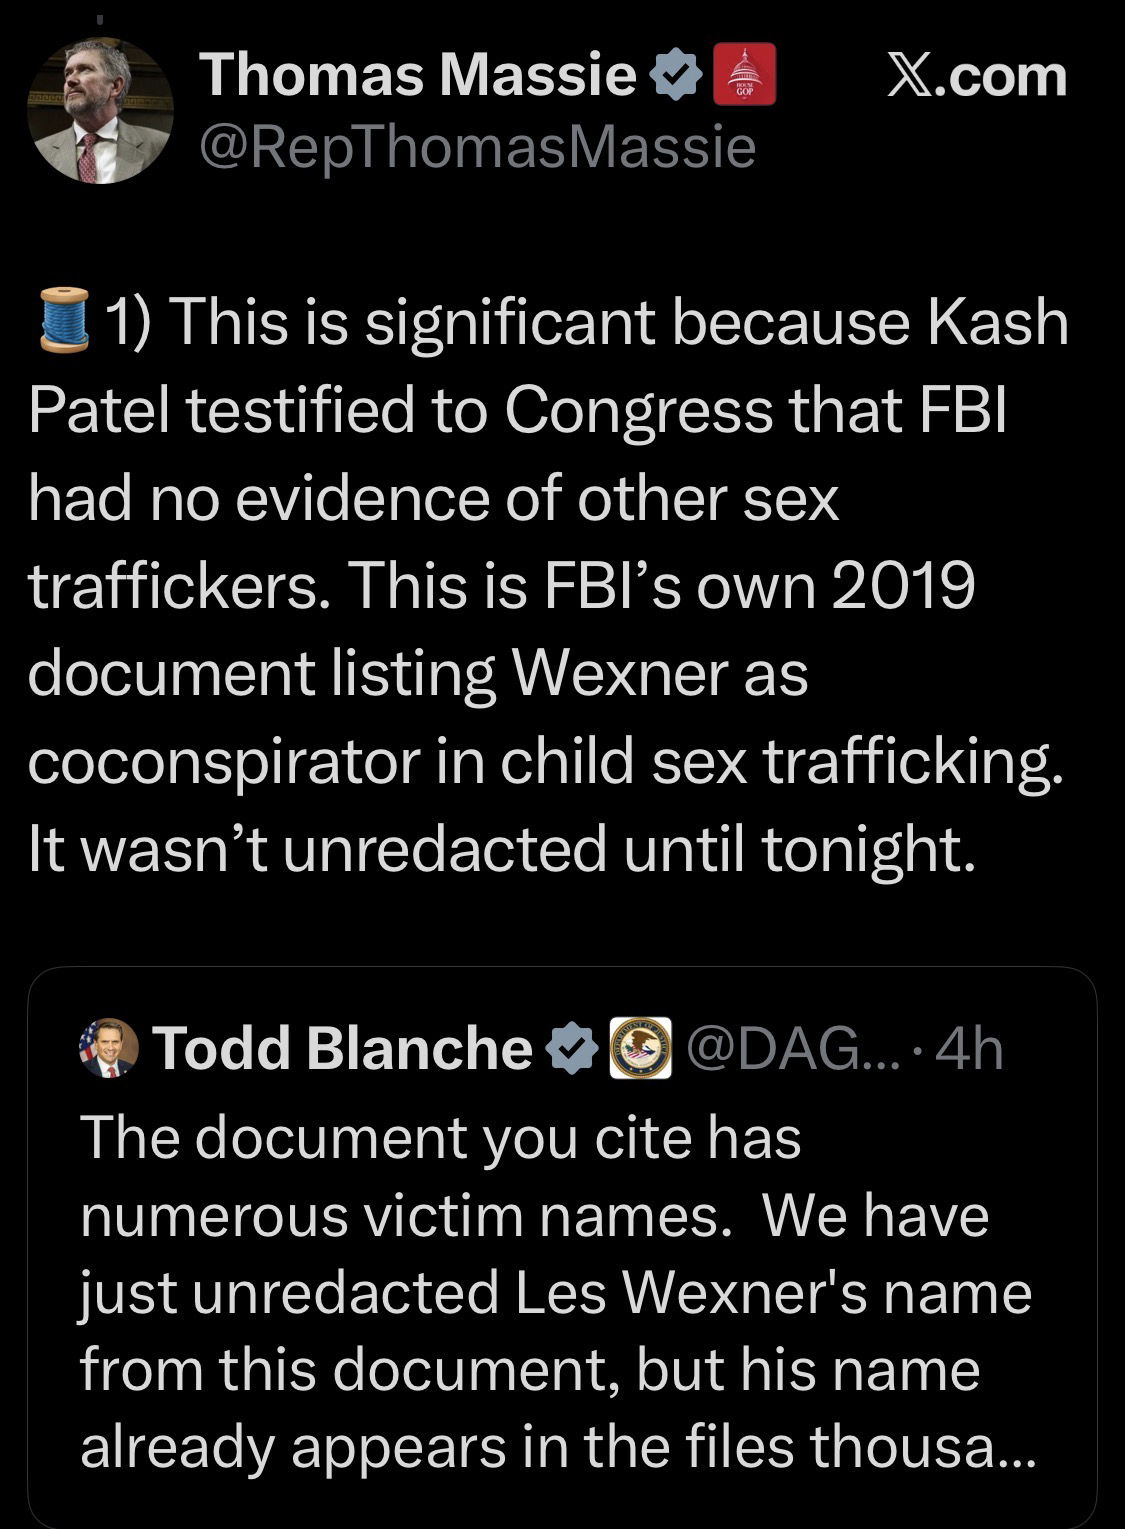Click the X.com logo watermark
This screenshot has height=1529, width=1125.
point(977,77)
